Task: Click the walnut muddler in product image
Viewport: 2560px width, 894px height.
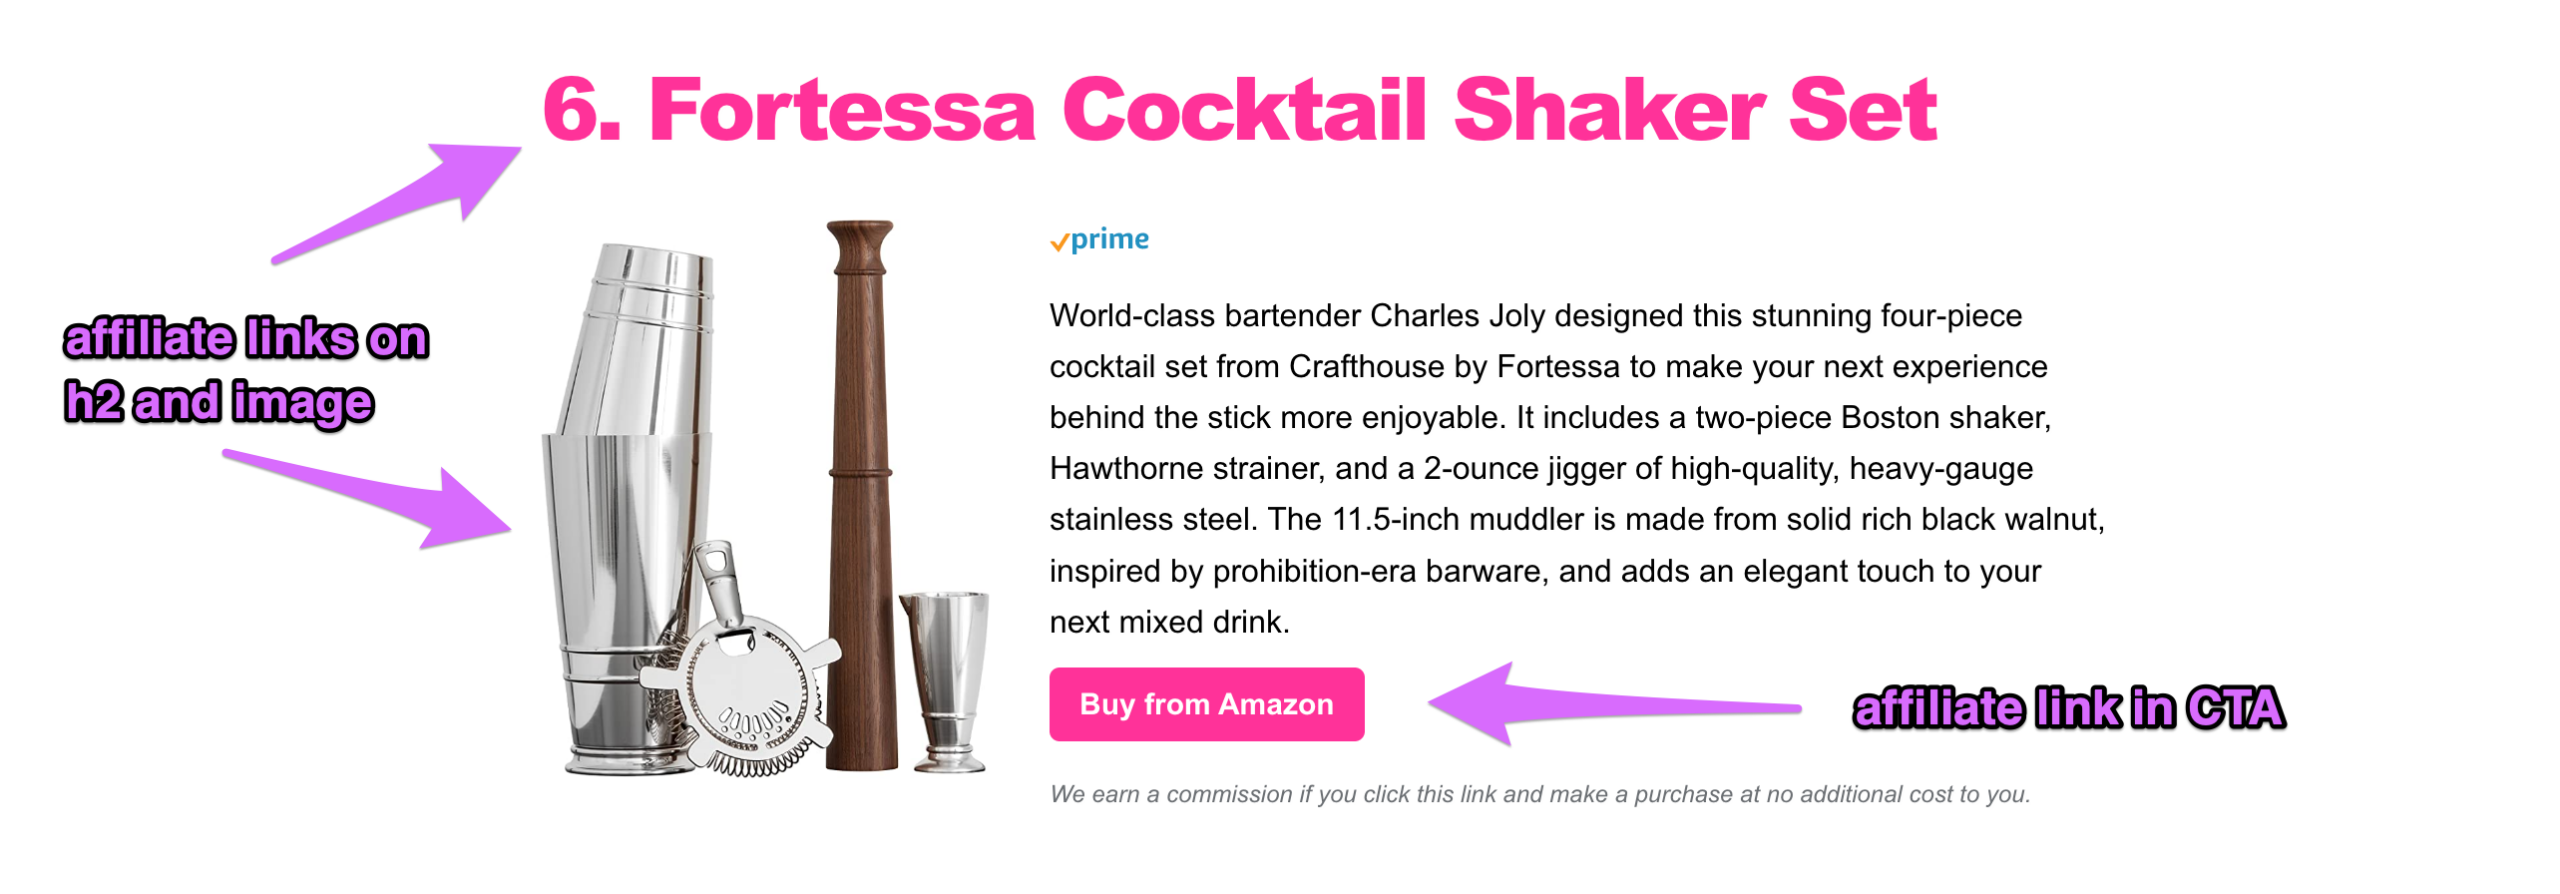Action: [860, 495]
